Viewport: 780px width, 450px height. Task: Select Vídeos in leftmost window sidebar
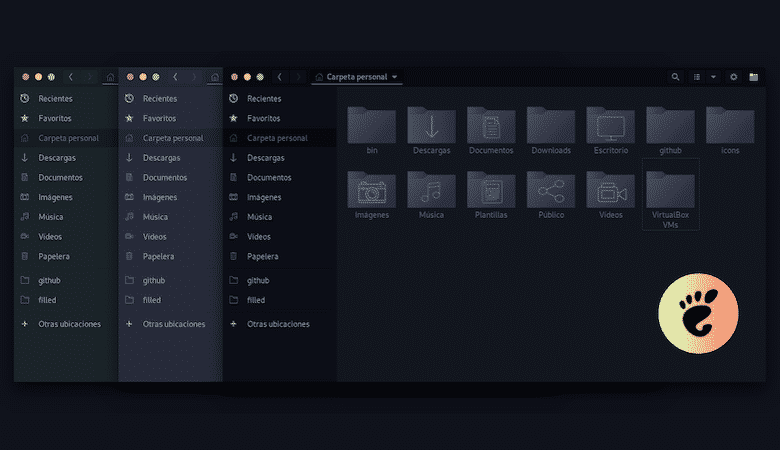coord(66,237)
